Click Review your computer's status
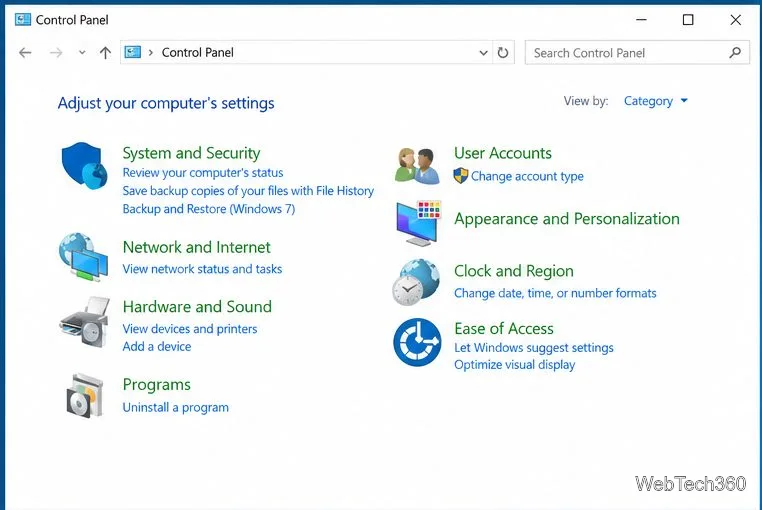762x510 pixels. click(x=203, y=173)
